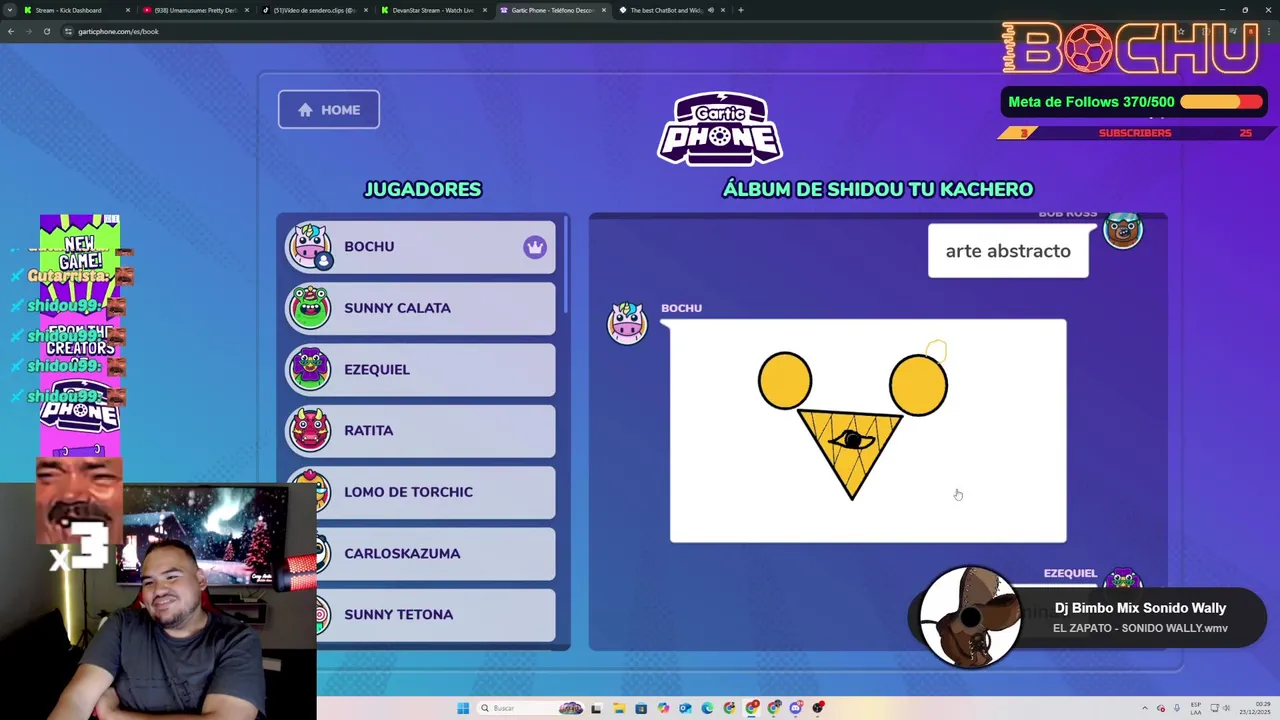This screenshot has width=1280, height=720.
Task: Open the tab search dropdown arrow
Action: click(10, 10)
